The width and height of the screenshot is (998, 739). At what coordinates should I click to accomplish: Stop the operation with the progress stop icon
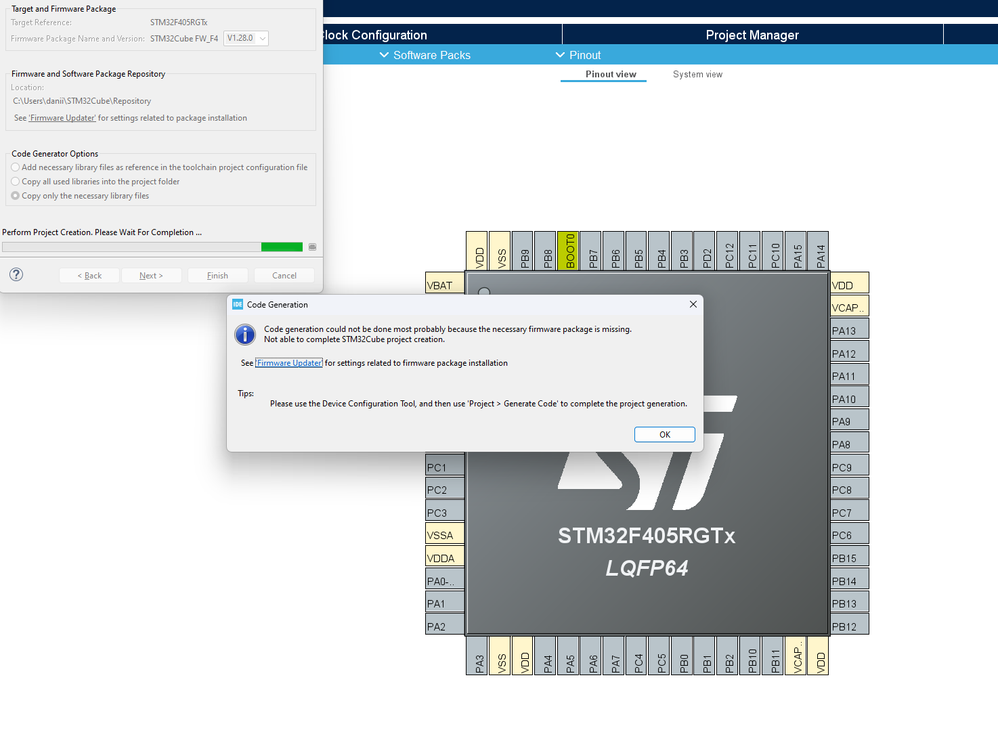313,247
